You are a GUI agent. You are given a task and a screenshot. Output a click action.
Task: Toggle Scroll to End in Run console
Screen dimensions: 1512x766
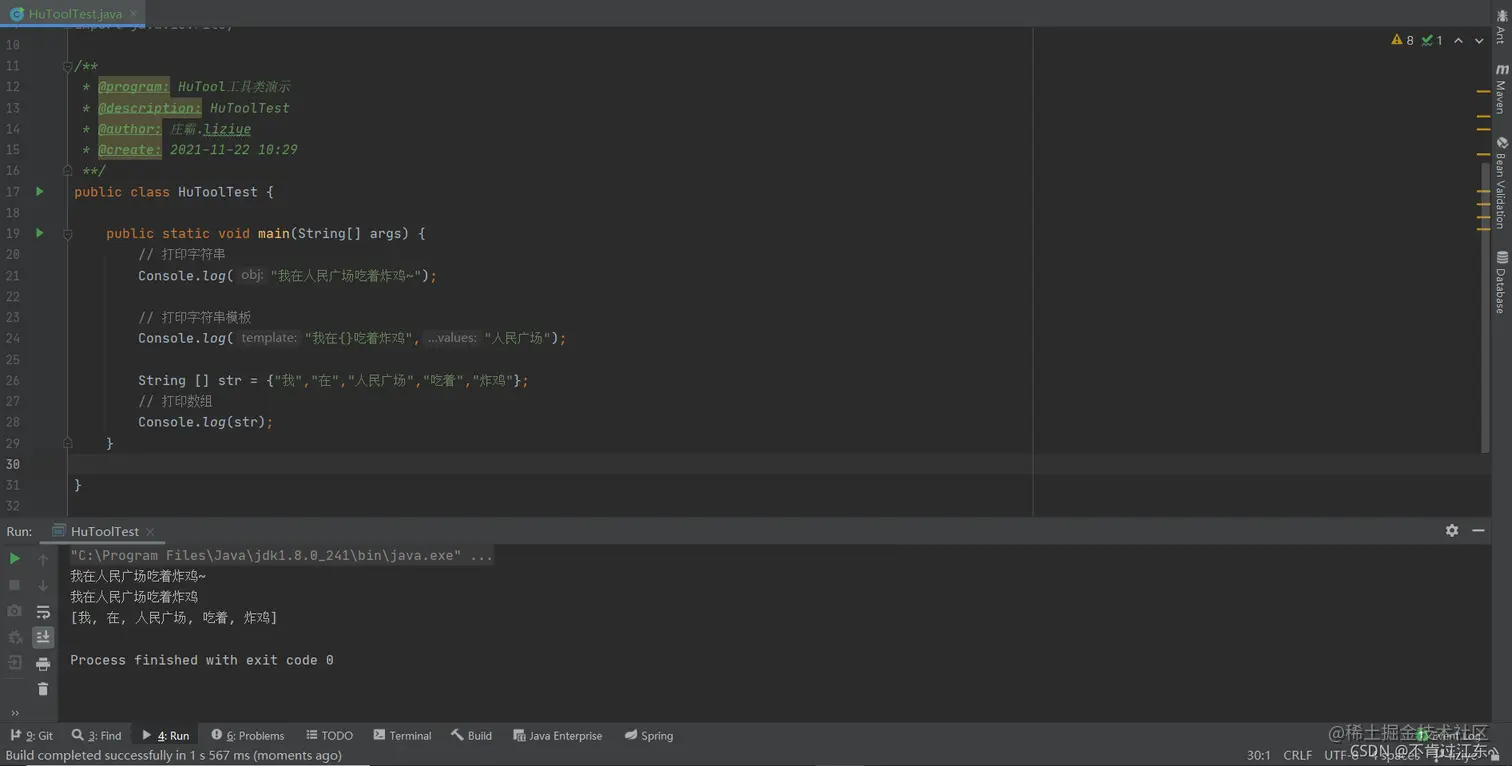43,637
